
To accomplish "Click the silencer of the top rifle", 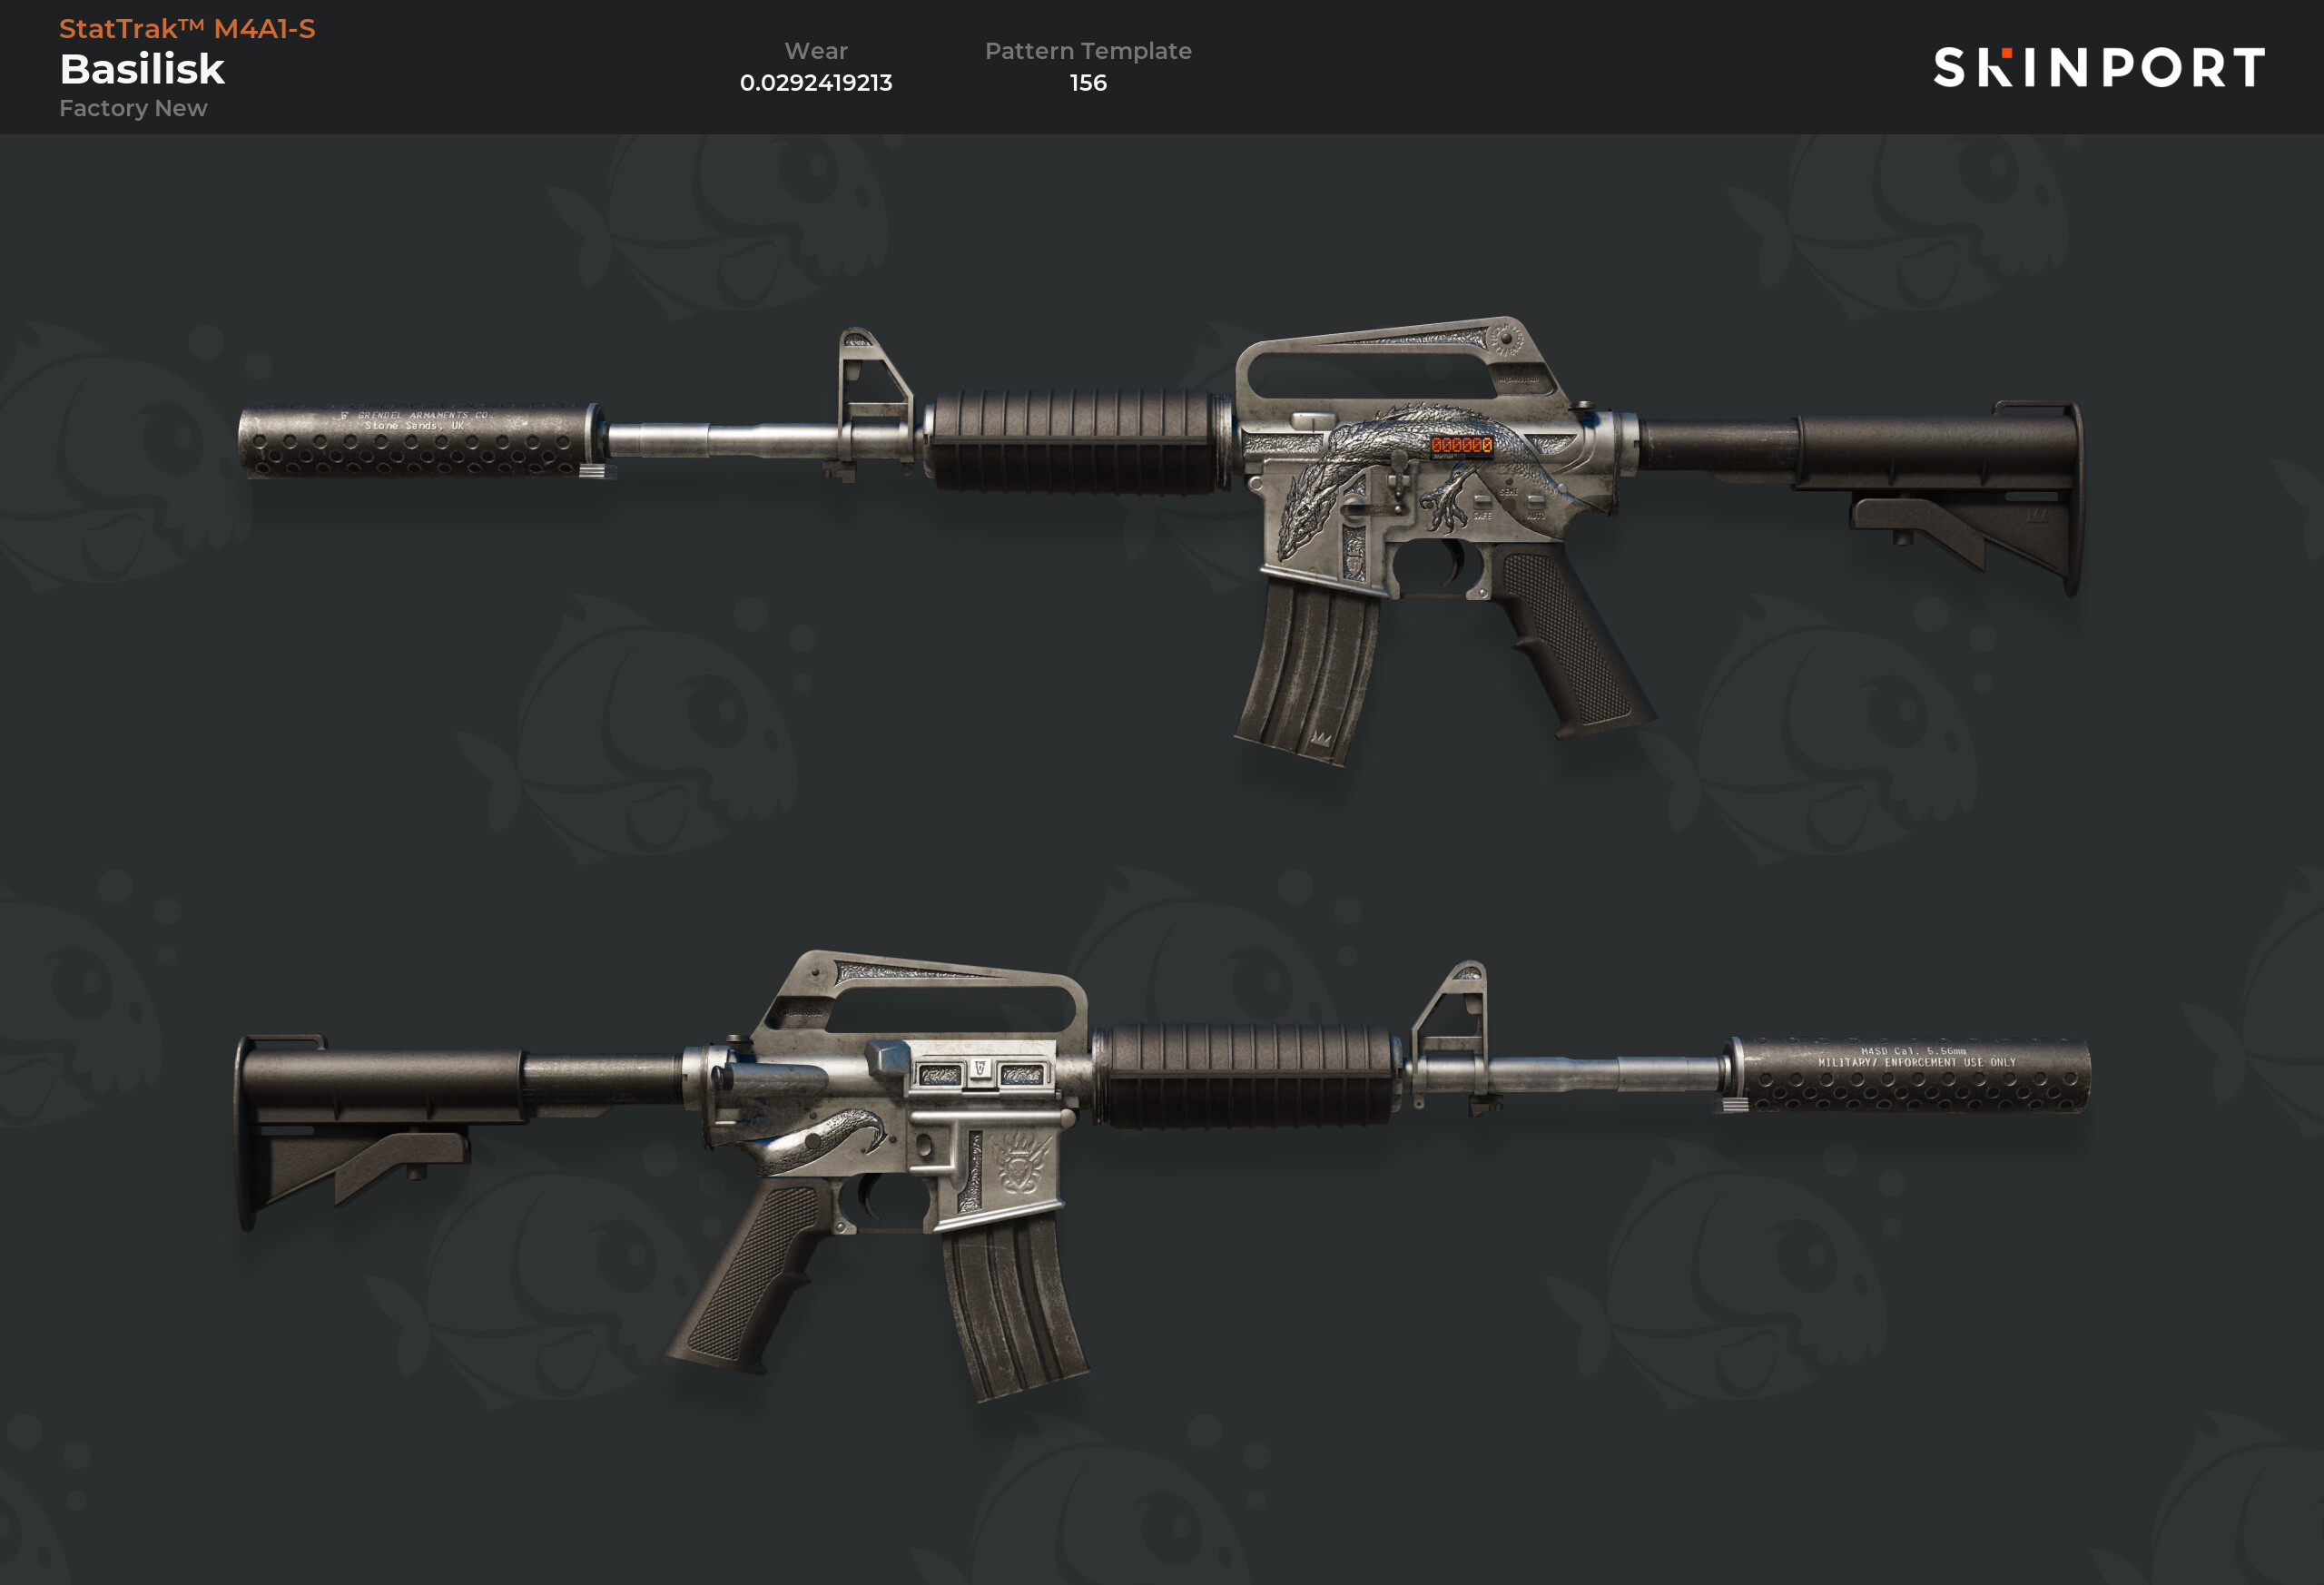I will pos(420,441).
